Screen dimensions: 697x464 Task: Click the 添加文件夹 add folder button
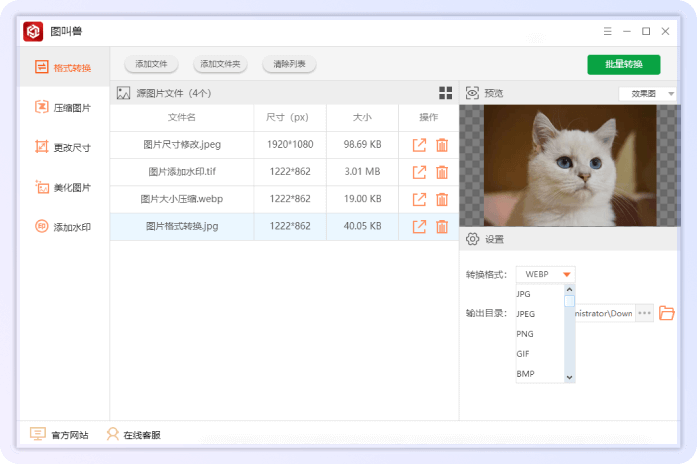point(220,64)
